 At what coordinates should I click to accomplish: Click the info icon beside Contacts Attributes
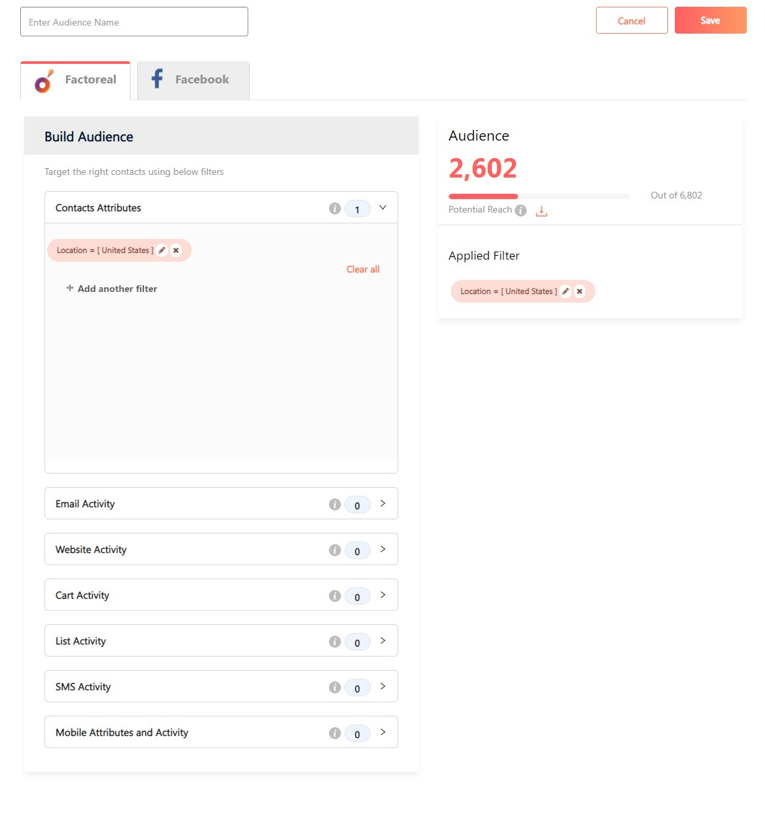[335, 208]
